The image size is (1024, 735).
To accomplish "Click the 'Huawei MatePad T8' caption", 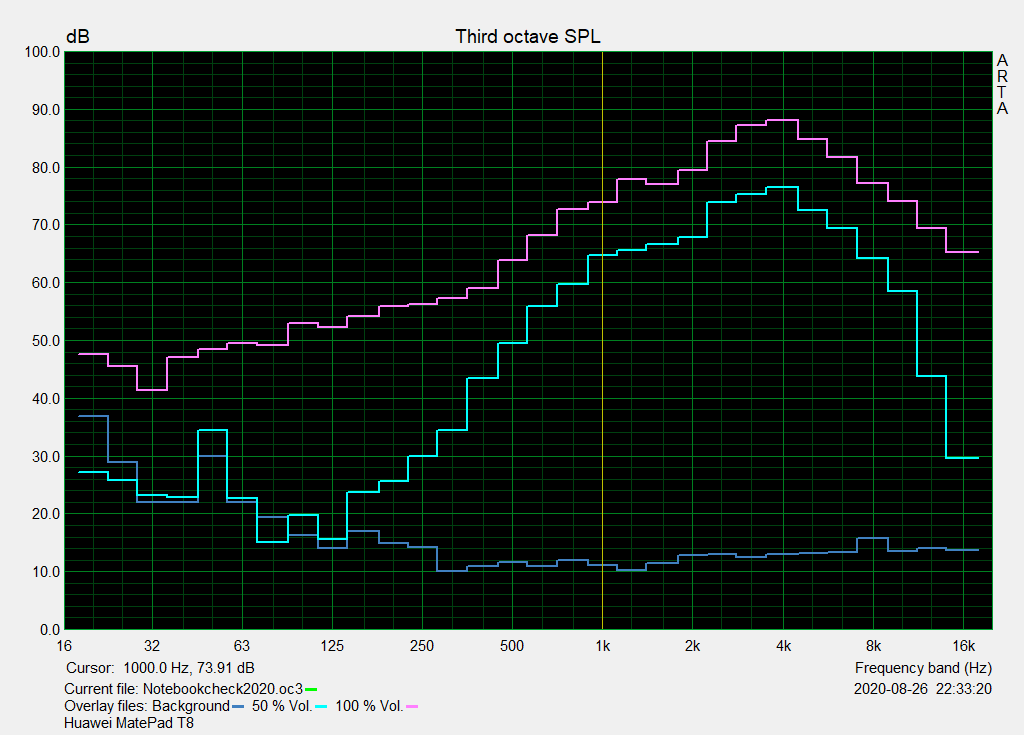I will [129, 723].
